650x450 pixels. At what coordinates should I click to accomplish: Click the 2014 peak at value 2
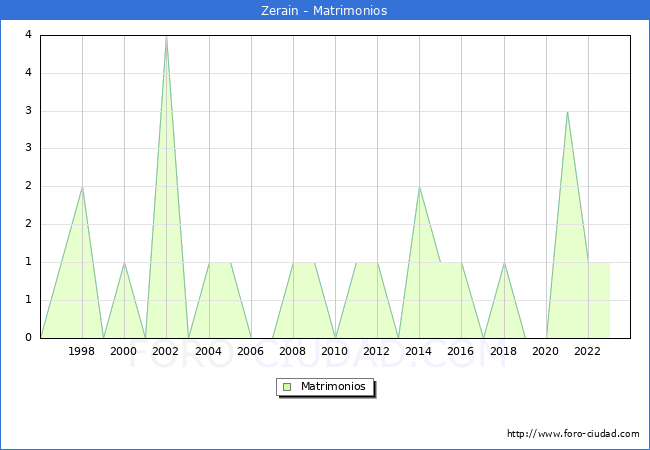[420, 187]
